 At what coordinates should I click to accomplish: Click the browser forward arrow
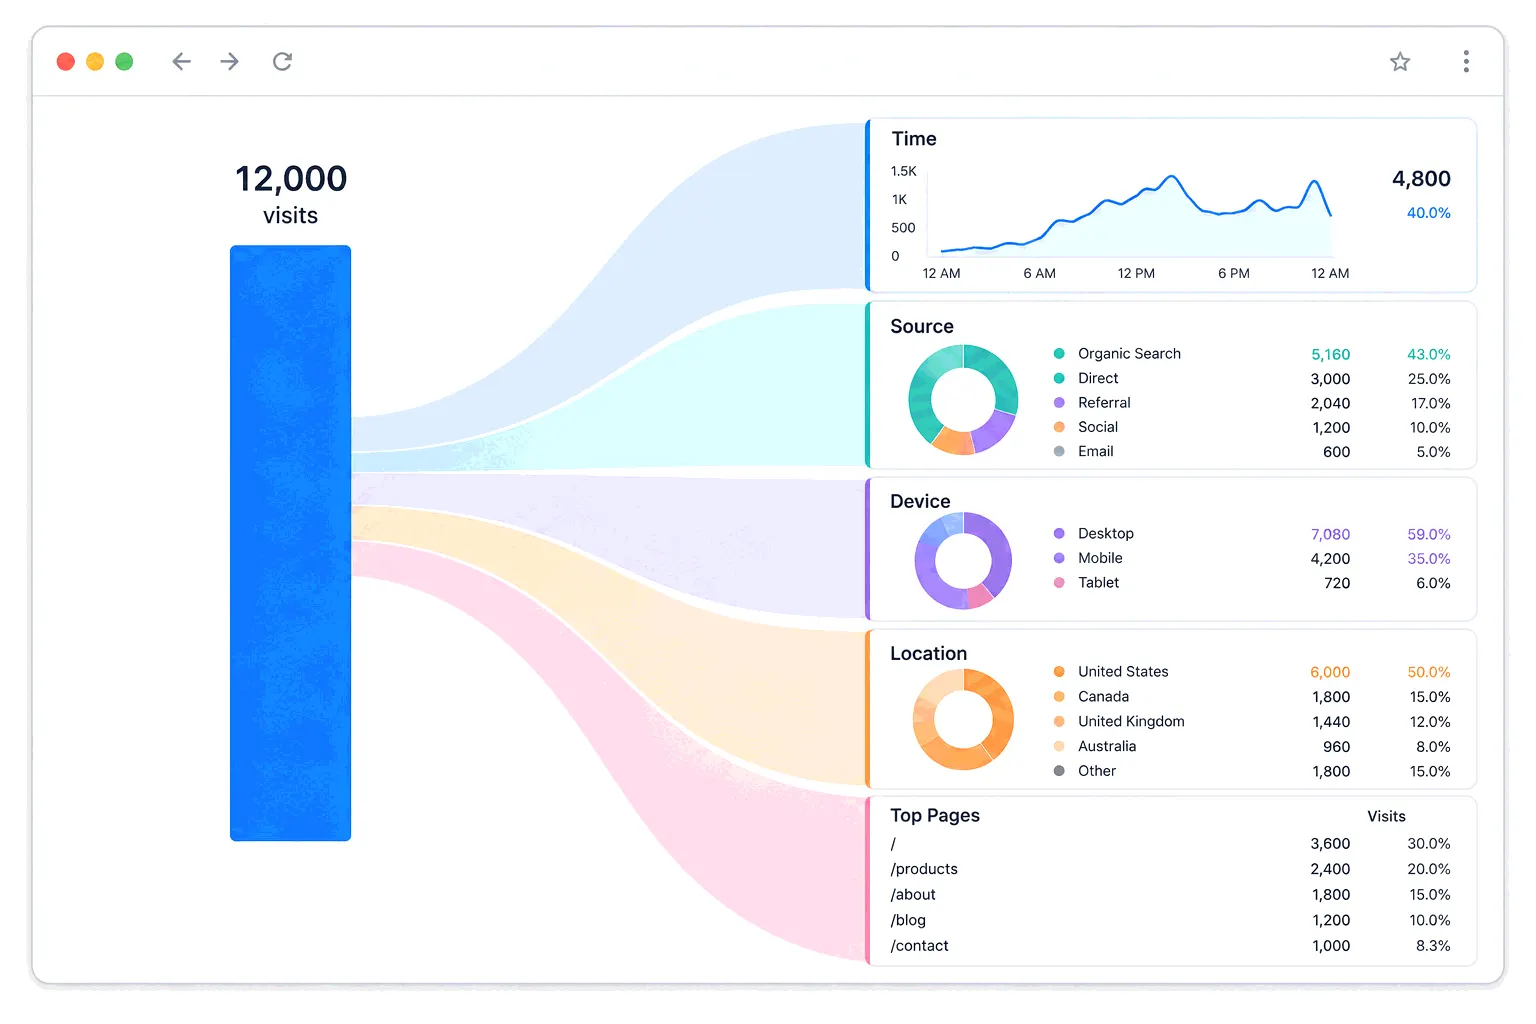tap(230, 62)
